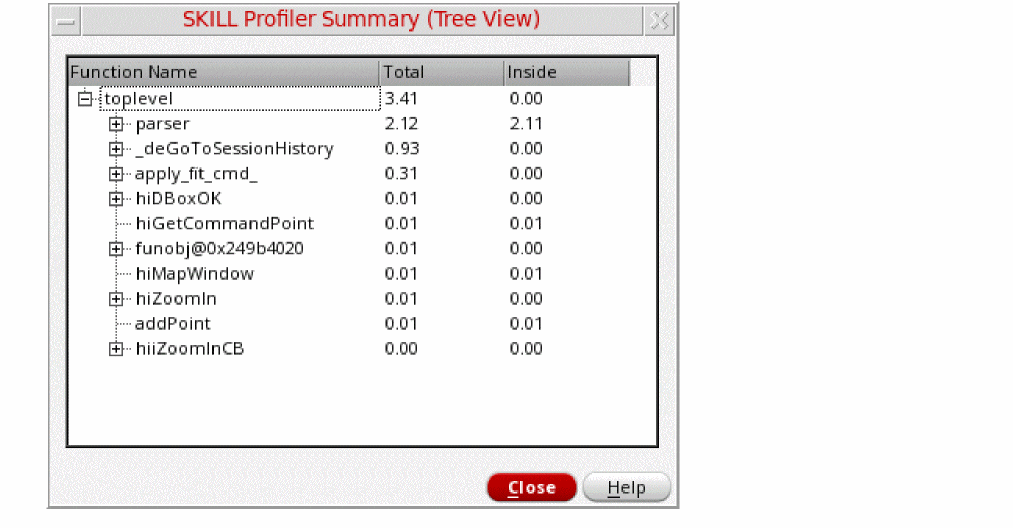Open the window menu in title bar
This screenshot has width=1013, height=528.
click(x=66, y=21)
